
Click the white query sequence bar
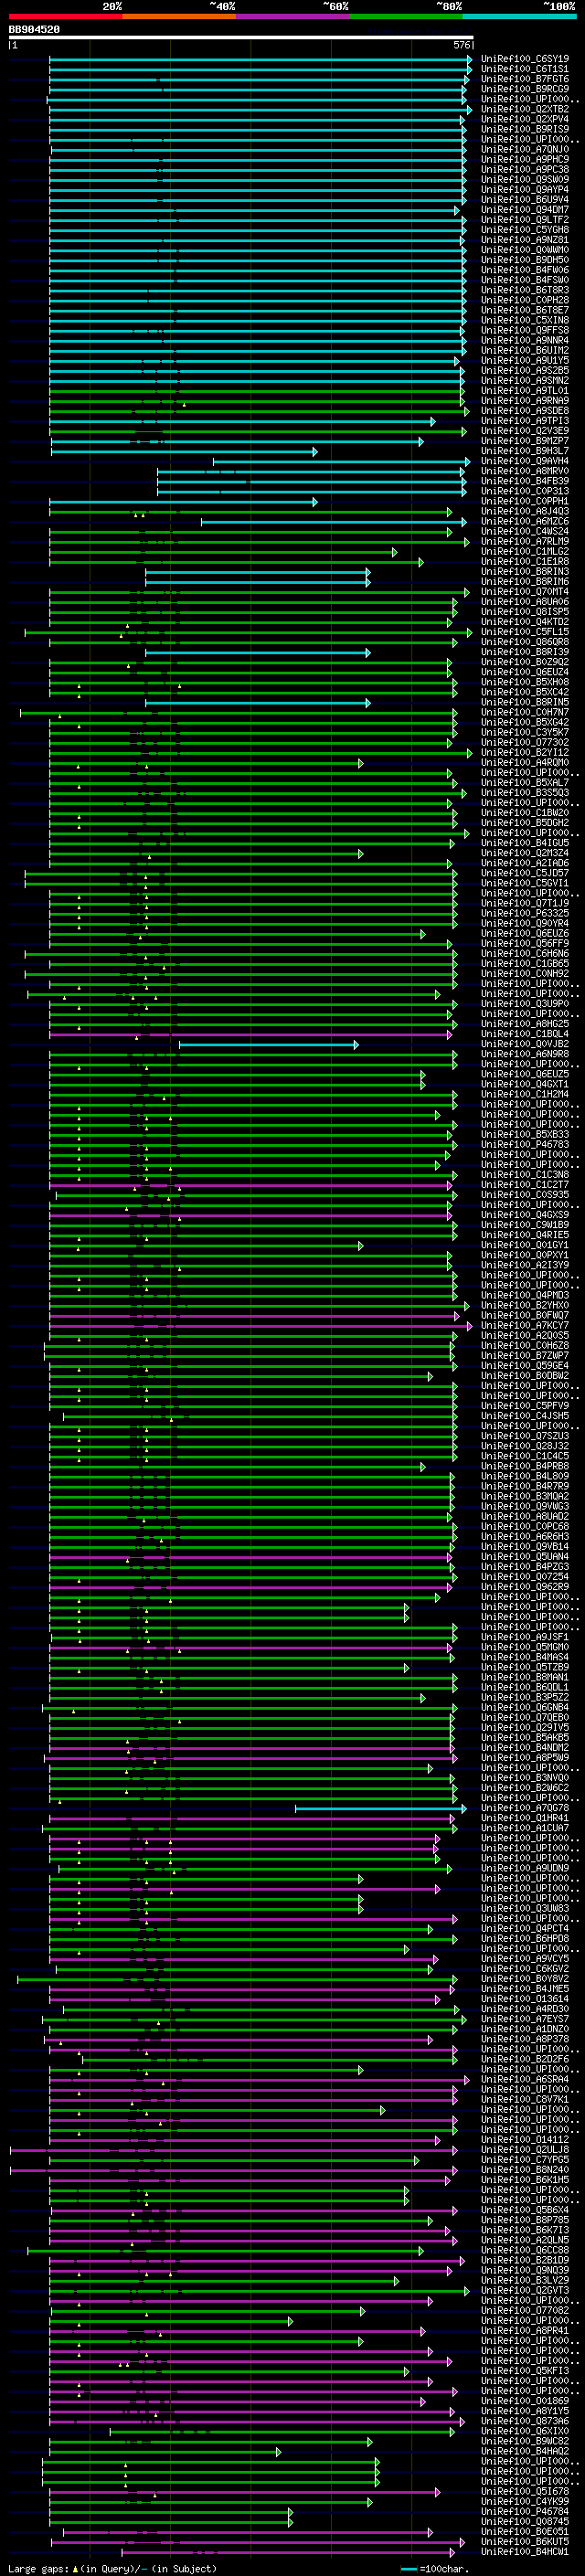pos(241,37)
